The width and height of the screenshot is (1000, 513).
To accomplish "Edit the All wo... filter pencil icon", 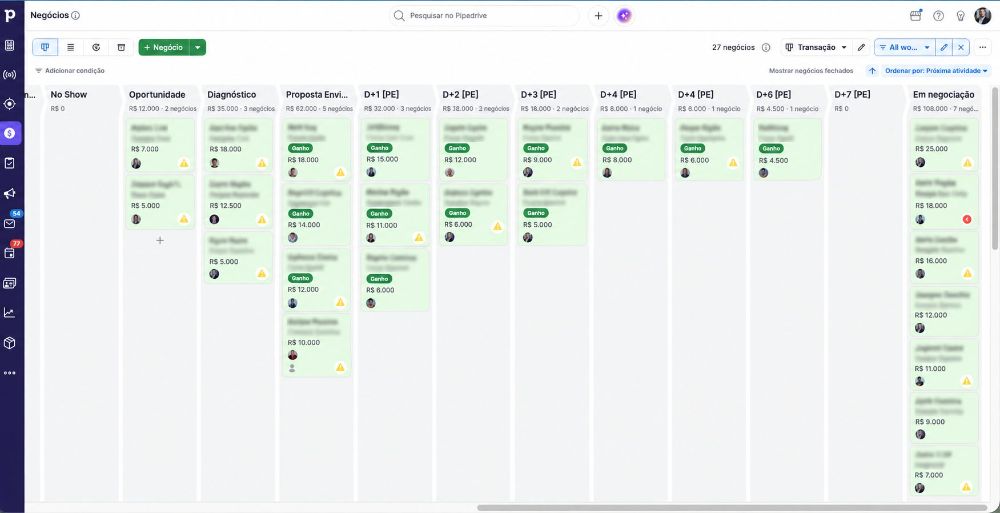I will pos(944,47).
